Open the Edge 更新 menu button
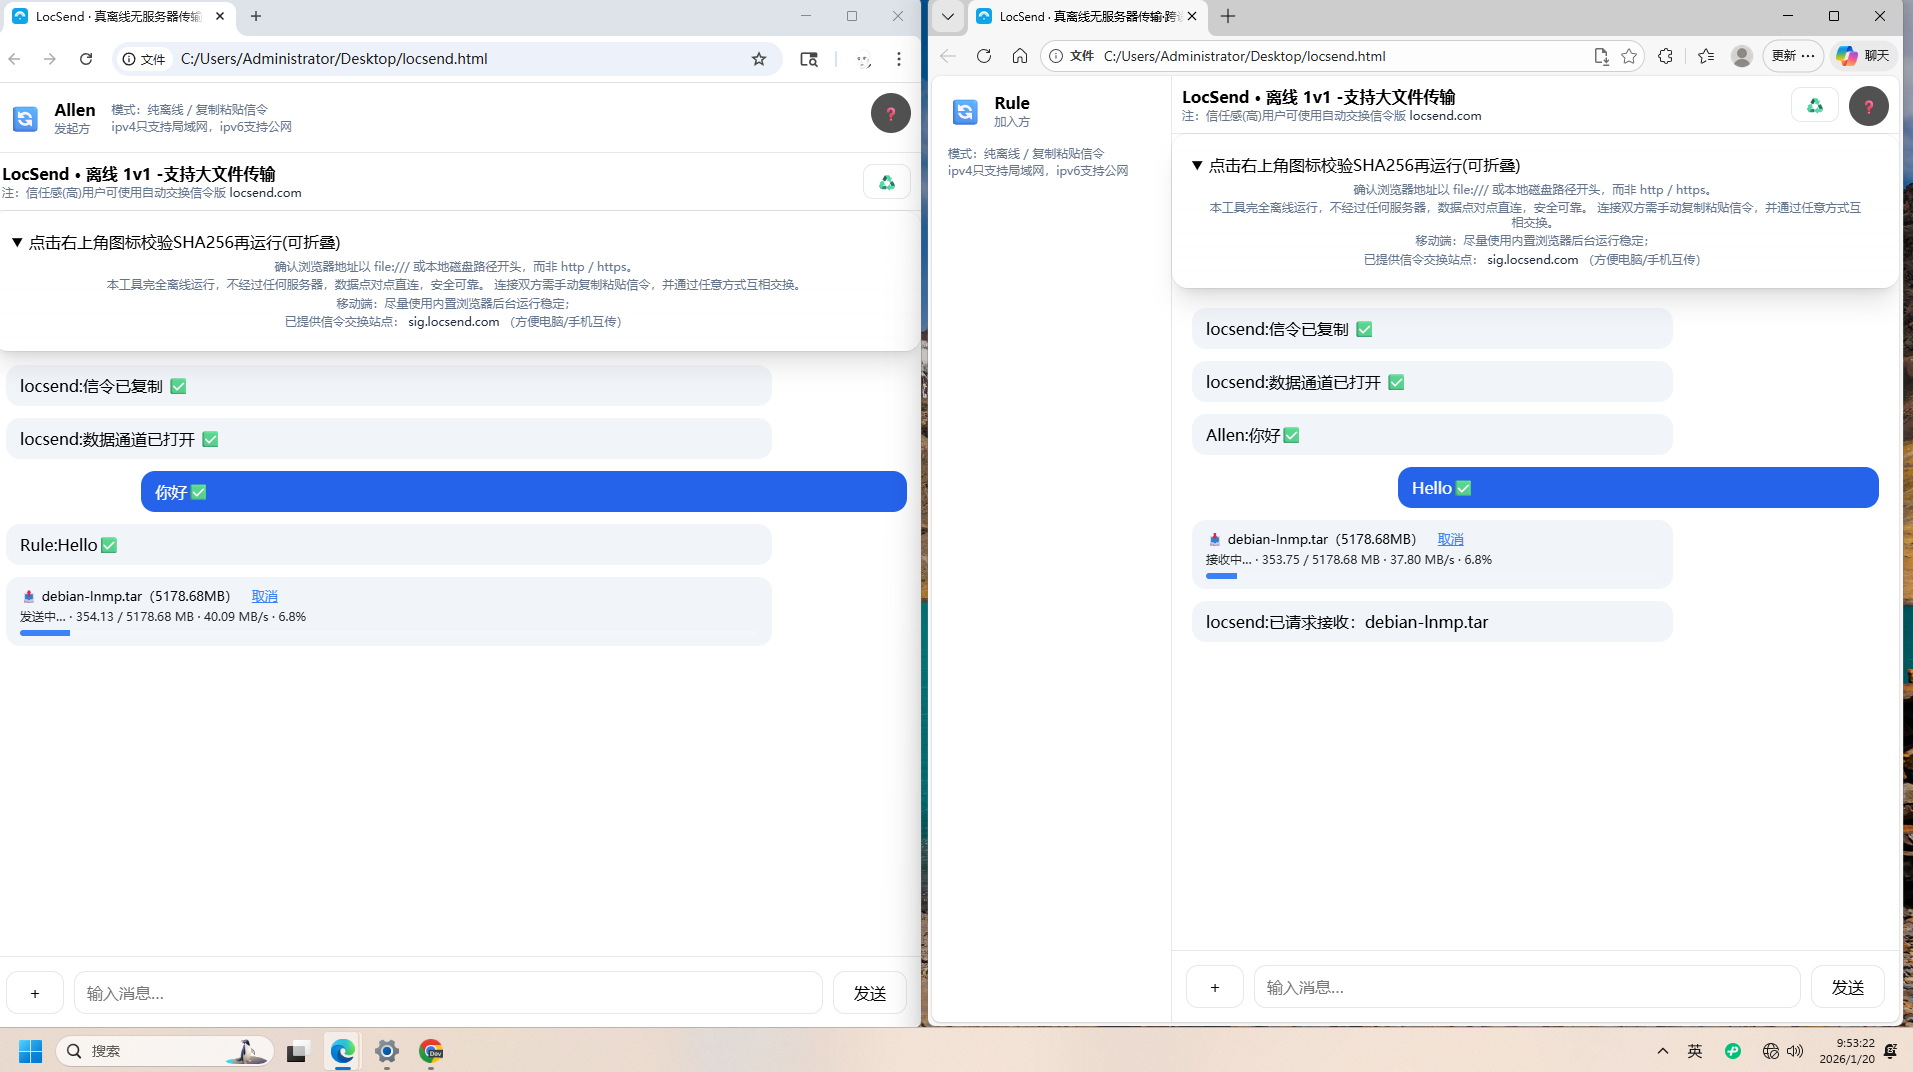1913x1072 pixels. tap(1793, 56)
